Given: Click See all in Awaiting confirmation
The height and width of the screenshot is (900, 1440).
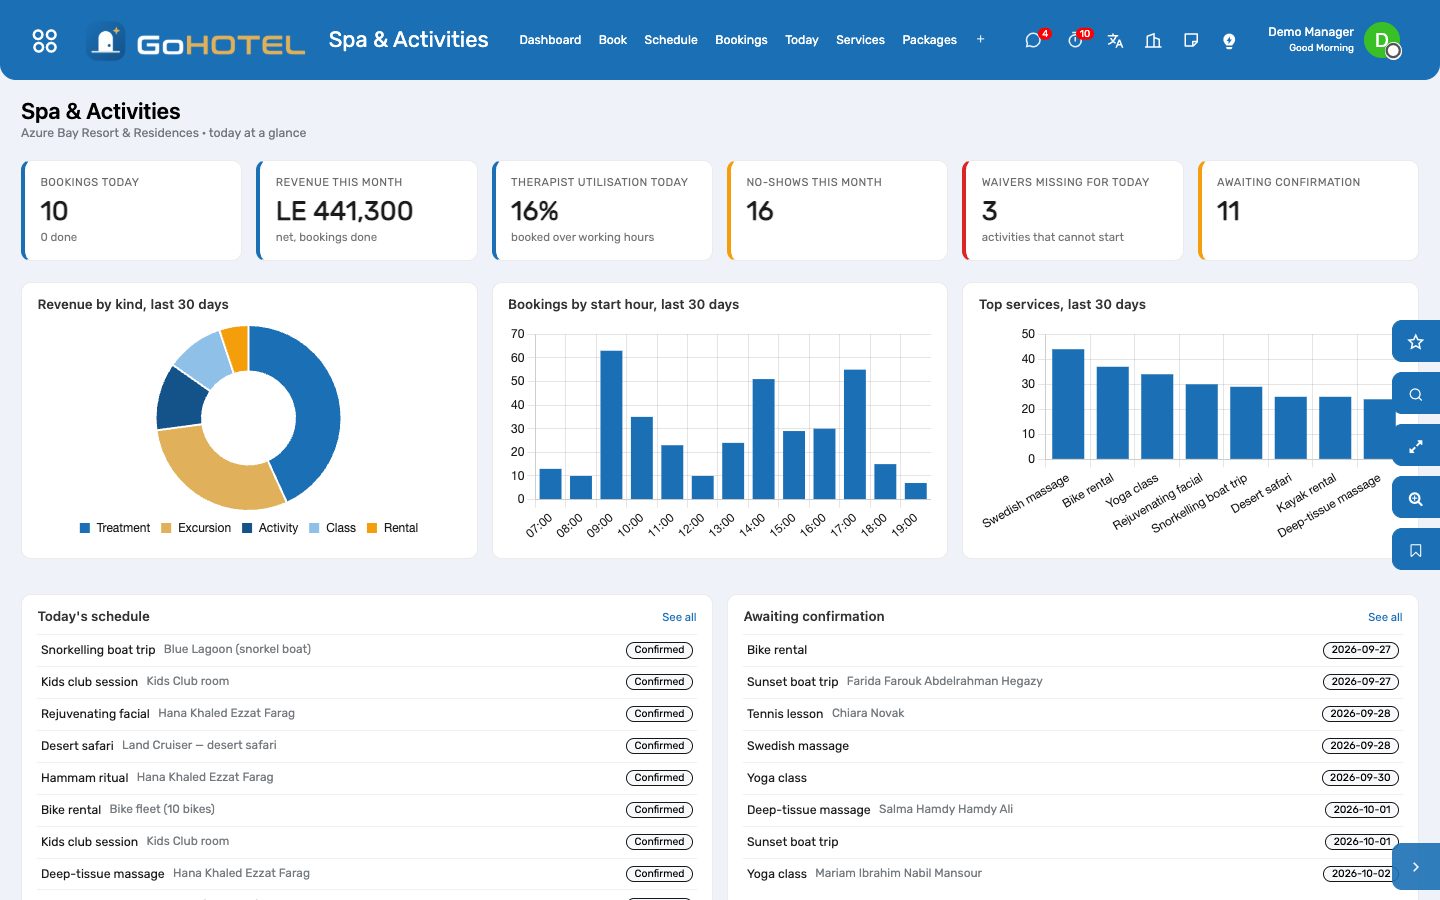Looking at the screenshot, I should click(1385, 617).
